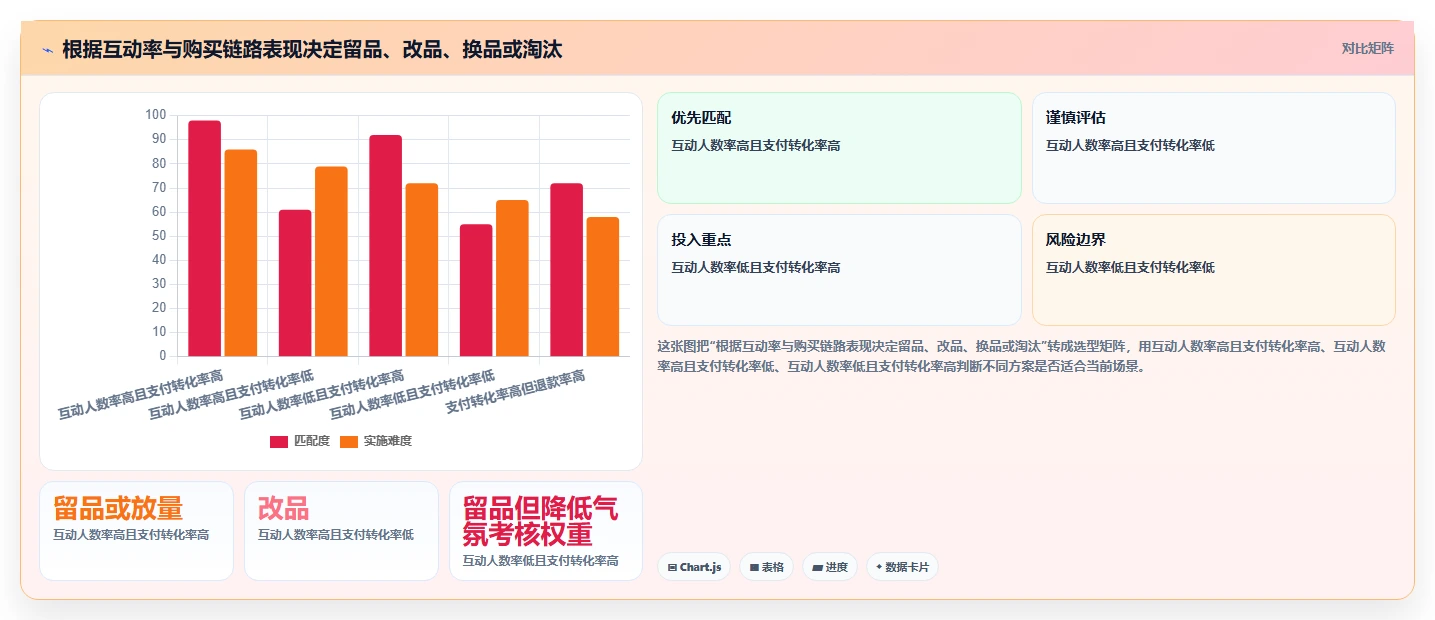The height and width of the screenshot is (620, 1435).
Task: Open the 投入重点 matrix card
Action: tap(839, 270)
